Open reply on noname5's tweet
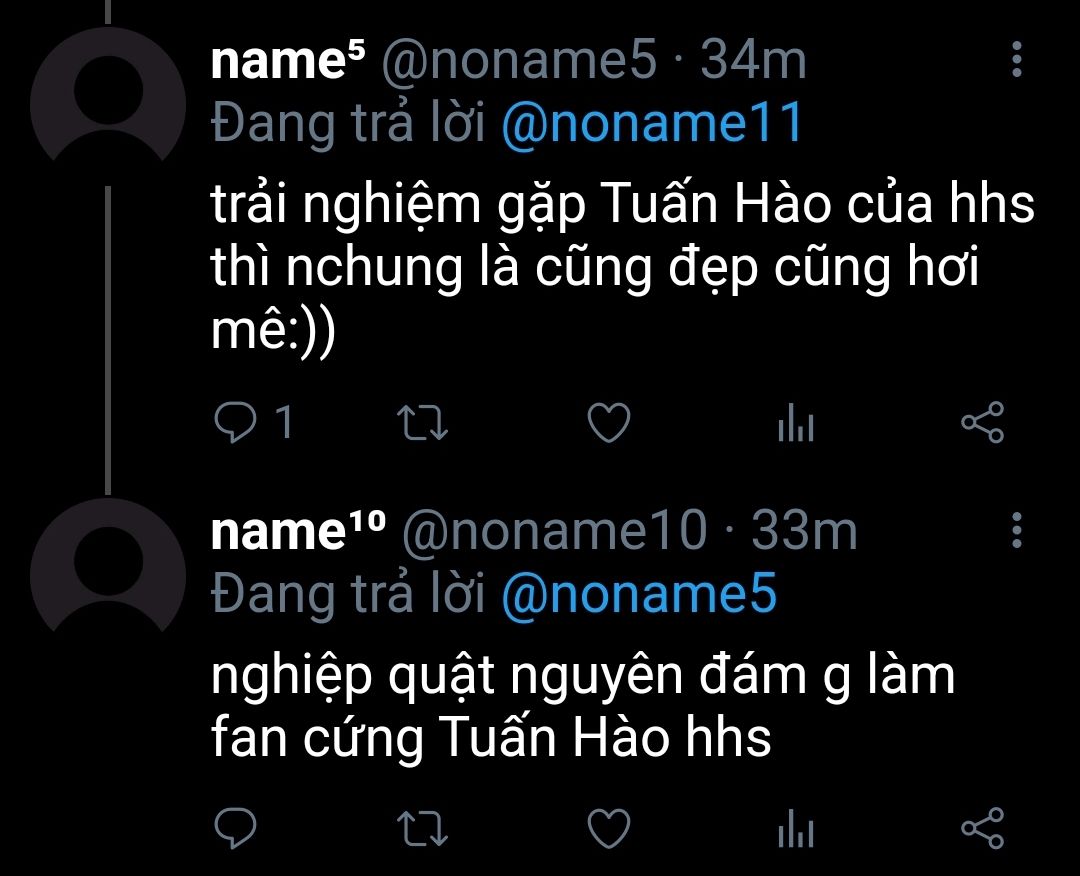Screen dimensions: 1080x876 click(236, 421)
